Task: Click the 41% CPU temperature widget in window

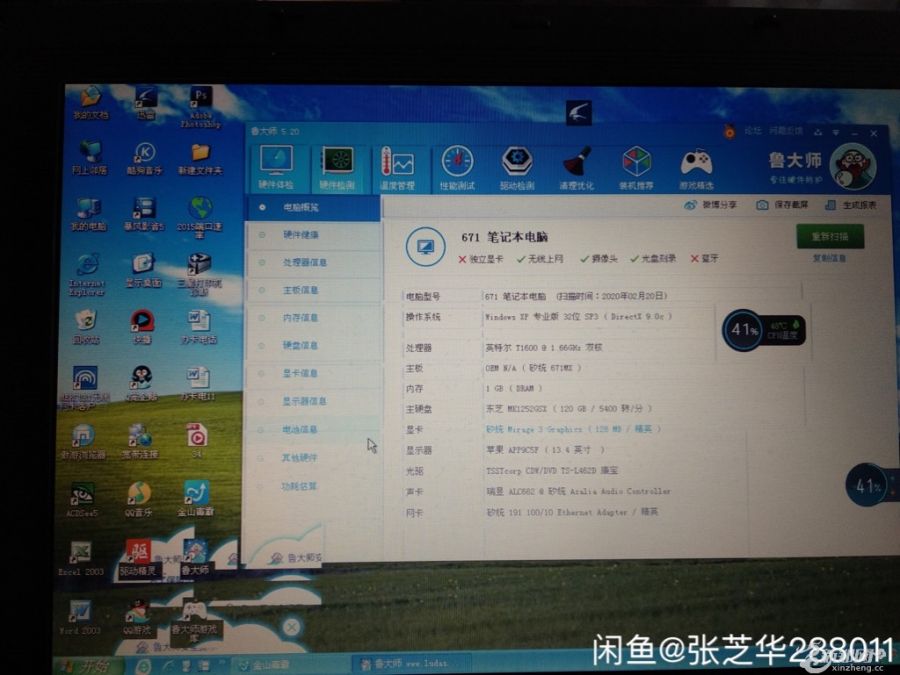Action: [764, 330]
